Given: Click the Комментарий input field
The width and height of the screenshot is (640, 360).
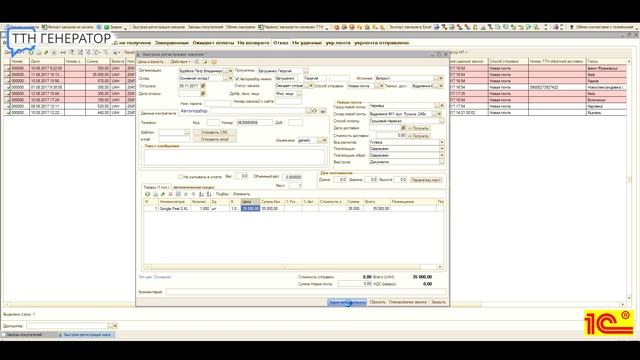Looking at the screenshot, I should [306, 292].
